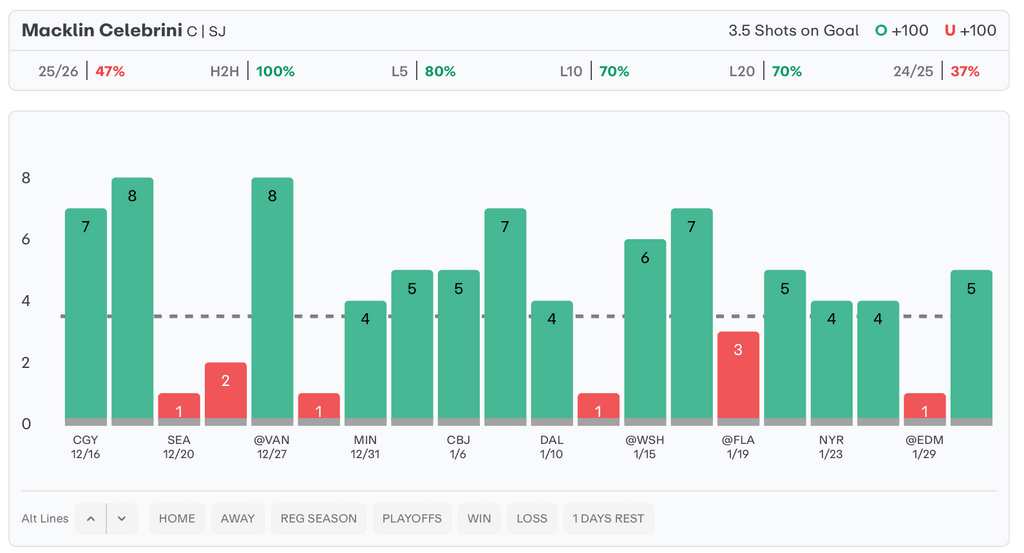Screen dimensions: 1024x553
Task: Toggle the HOME games filter
Action: pos(177,519)
